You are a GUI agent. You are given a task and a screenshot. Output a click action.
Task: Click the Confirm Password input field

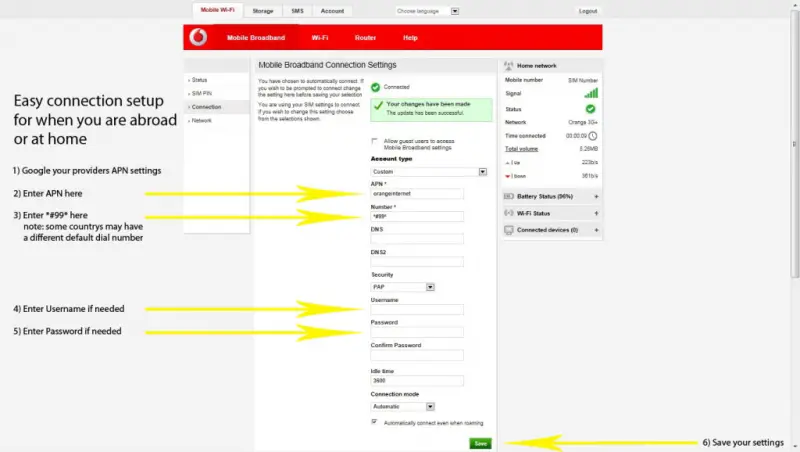pos(417,355)
